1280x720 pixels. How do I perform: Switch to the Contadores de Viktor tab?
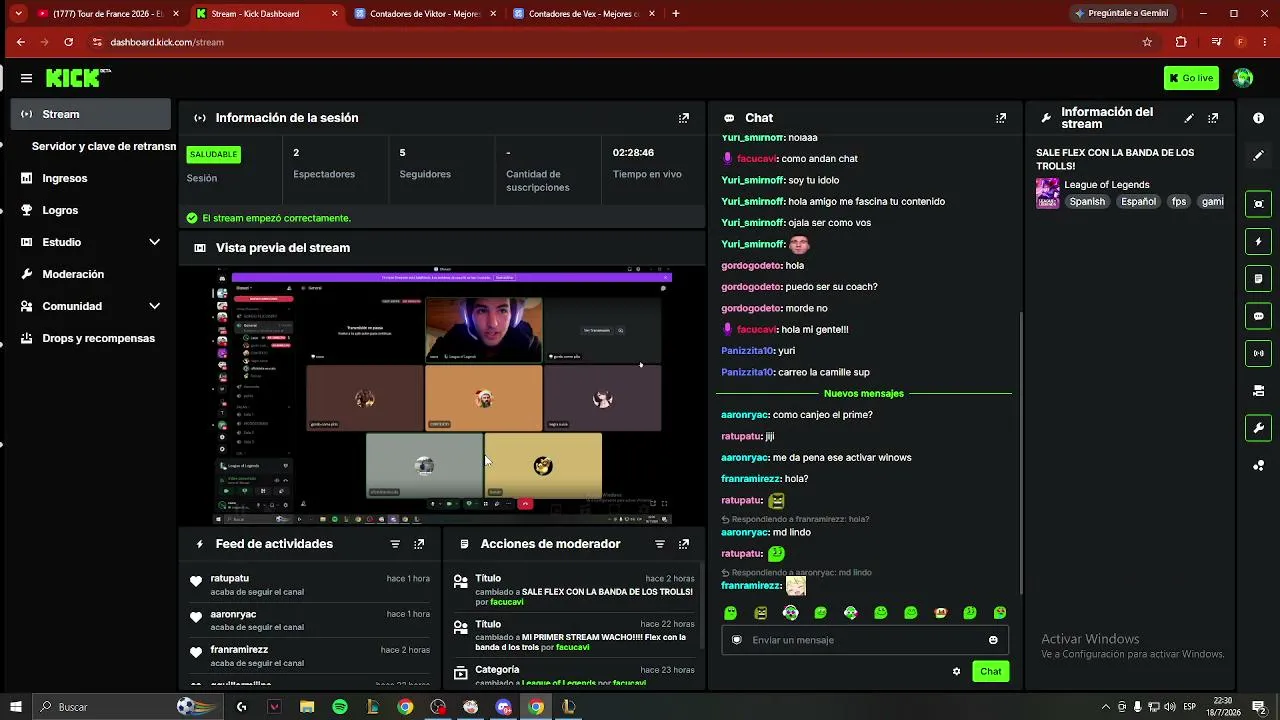[x=424, y=14]
